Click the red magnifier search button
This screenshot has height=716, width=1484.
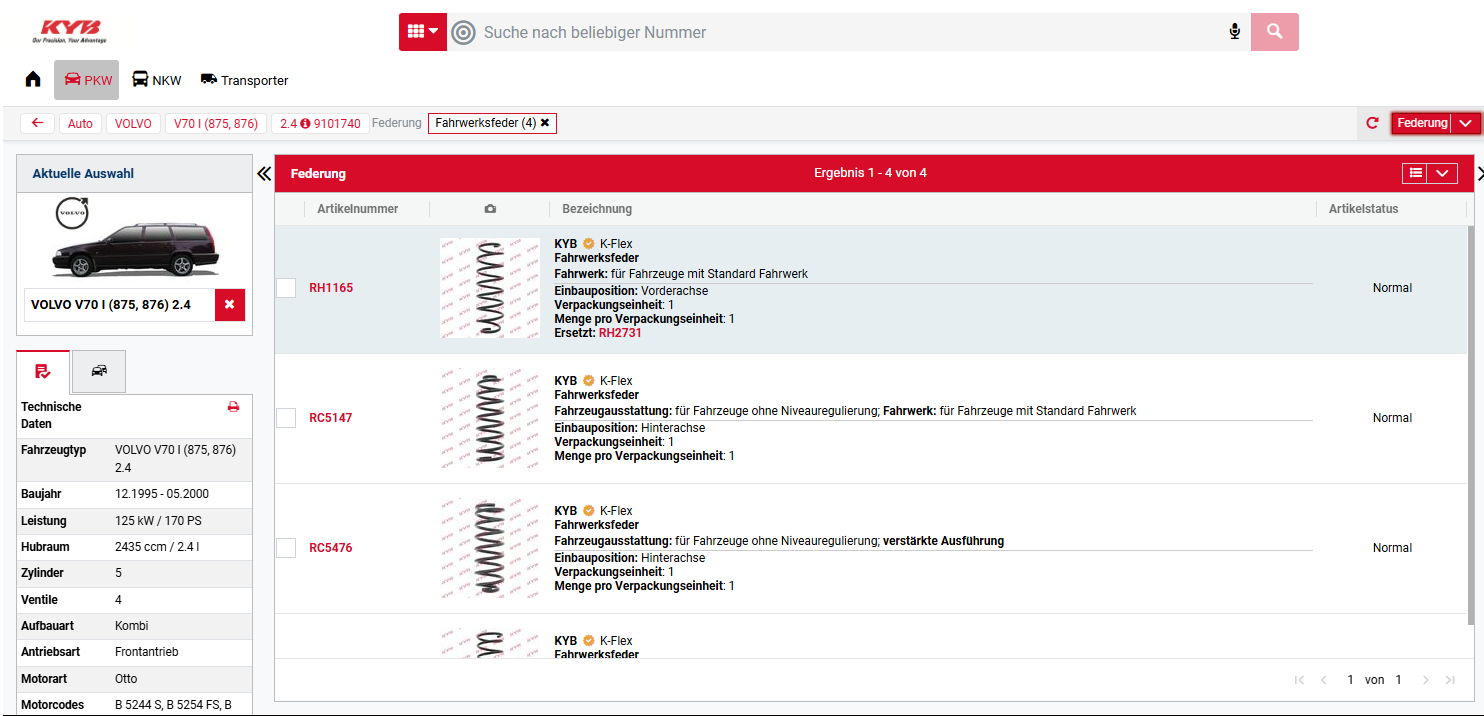[x=1274, y=32]
